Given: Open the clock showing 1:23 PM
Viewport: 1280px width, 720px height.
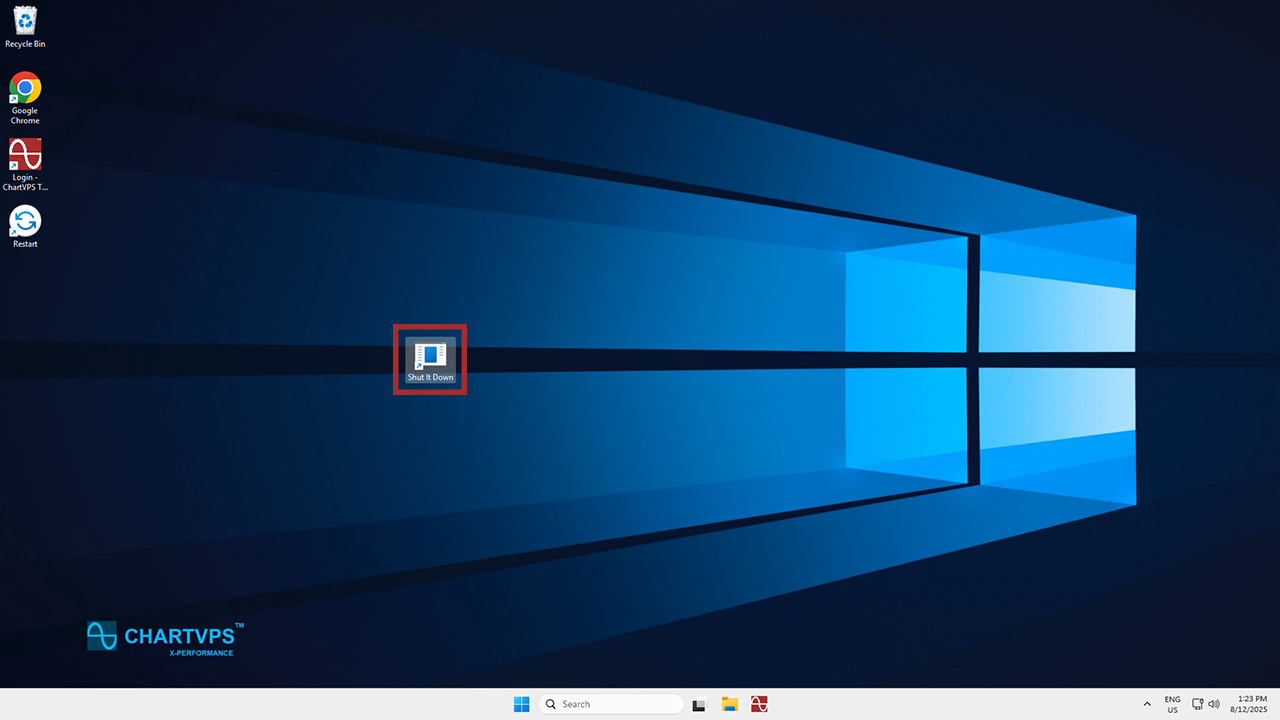Looking at the screenshot, I should coord(1252,698).
